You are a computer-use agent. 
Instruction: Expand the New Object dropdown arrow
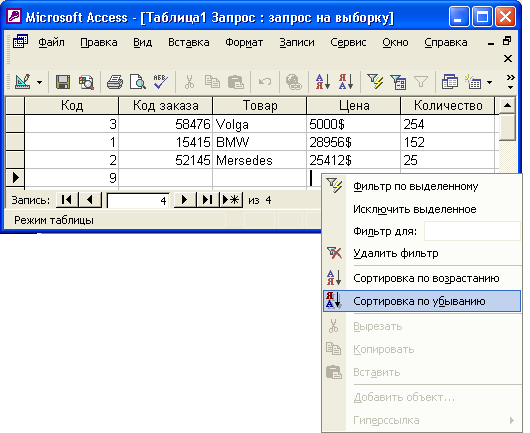coord(489,82)
